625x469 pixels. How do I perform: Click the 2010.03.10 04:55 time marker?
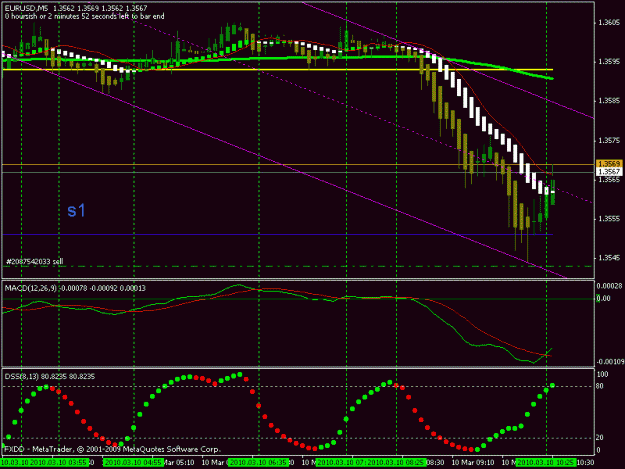(132, 462)
